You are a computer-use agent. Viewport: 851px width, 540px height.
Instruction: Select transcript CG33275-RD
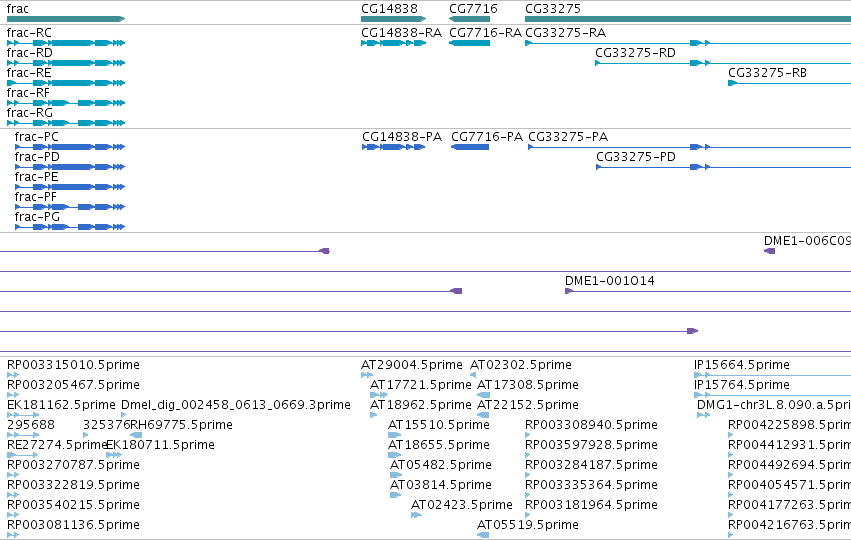tap(723, 63)
